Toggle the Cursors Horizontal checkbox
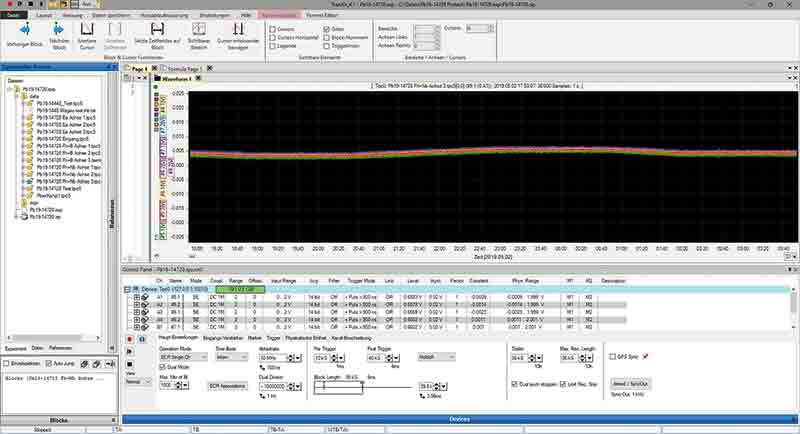800x434 pixels. [272, 38]
